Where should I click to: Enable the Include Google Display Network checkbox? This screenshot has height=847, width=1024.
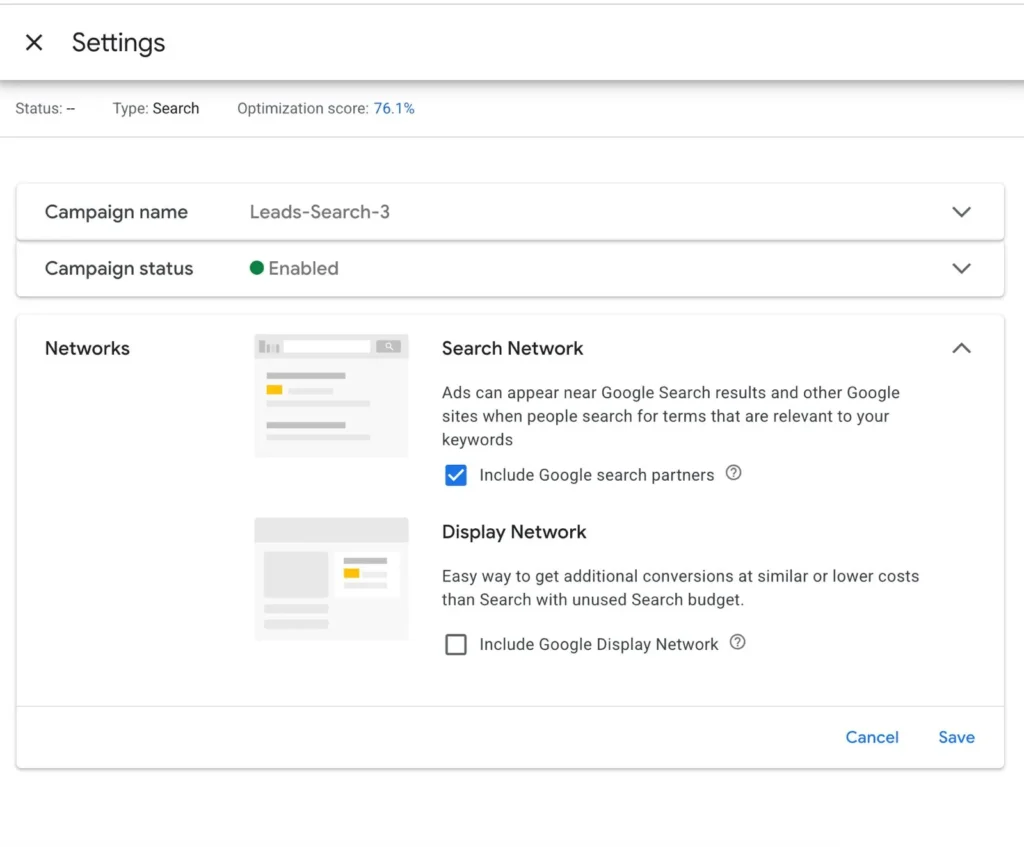[456, 644]
